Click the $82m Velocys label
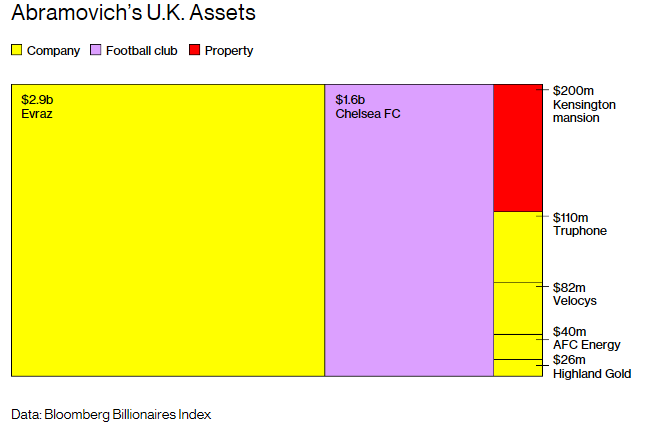 (x=576, y=294)
